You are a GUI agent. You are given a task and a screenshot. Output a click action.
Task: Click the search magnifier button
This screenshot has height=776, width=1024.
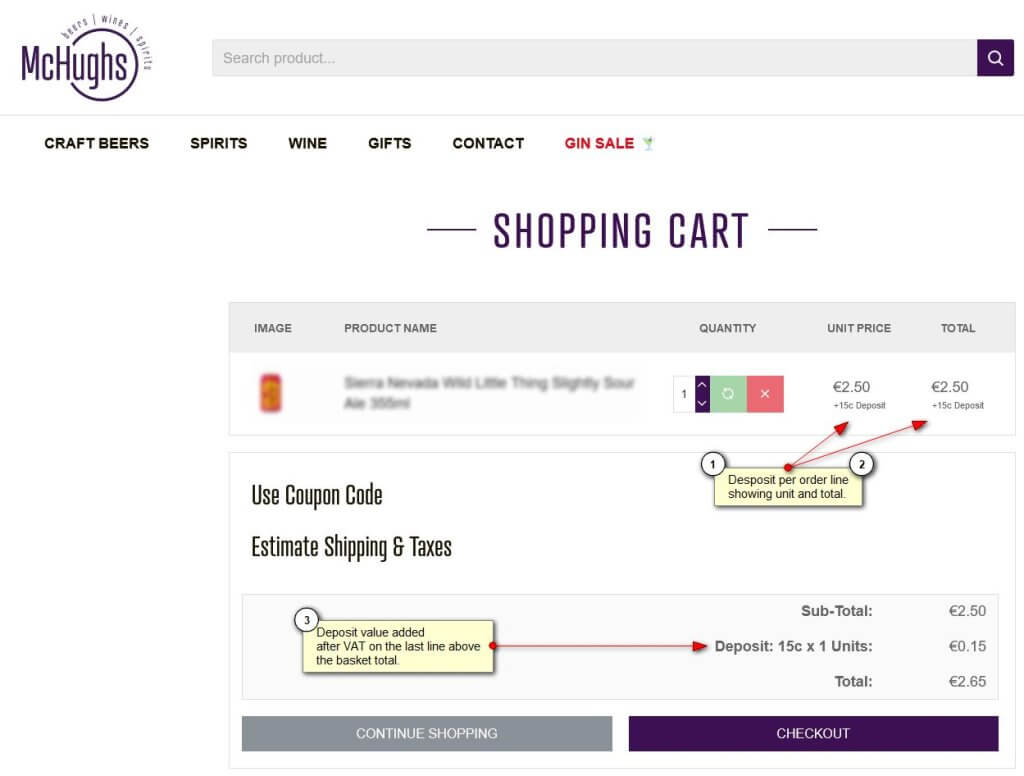click(995, 57)
